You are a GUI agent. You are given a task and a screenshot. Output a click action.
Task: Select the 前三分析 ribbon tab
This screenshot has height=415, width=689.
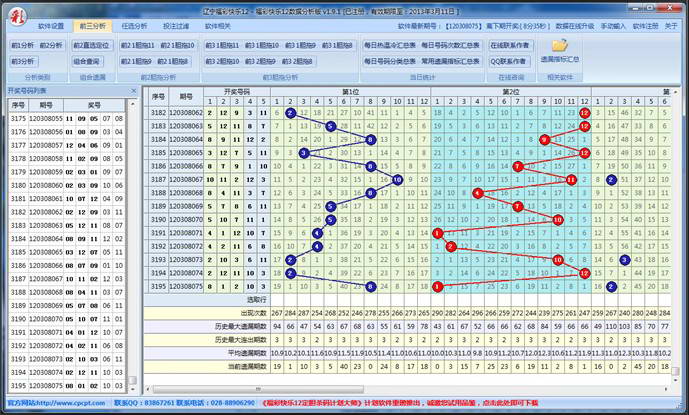(92, 26)
